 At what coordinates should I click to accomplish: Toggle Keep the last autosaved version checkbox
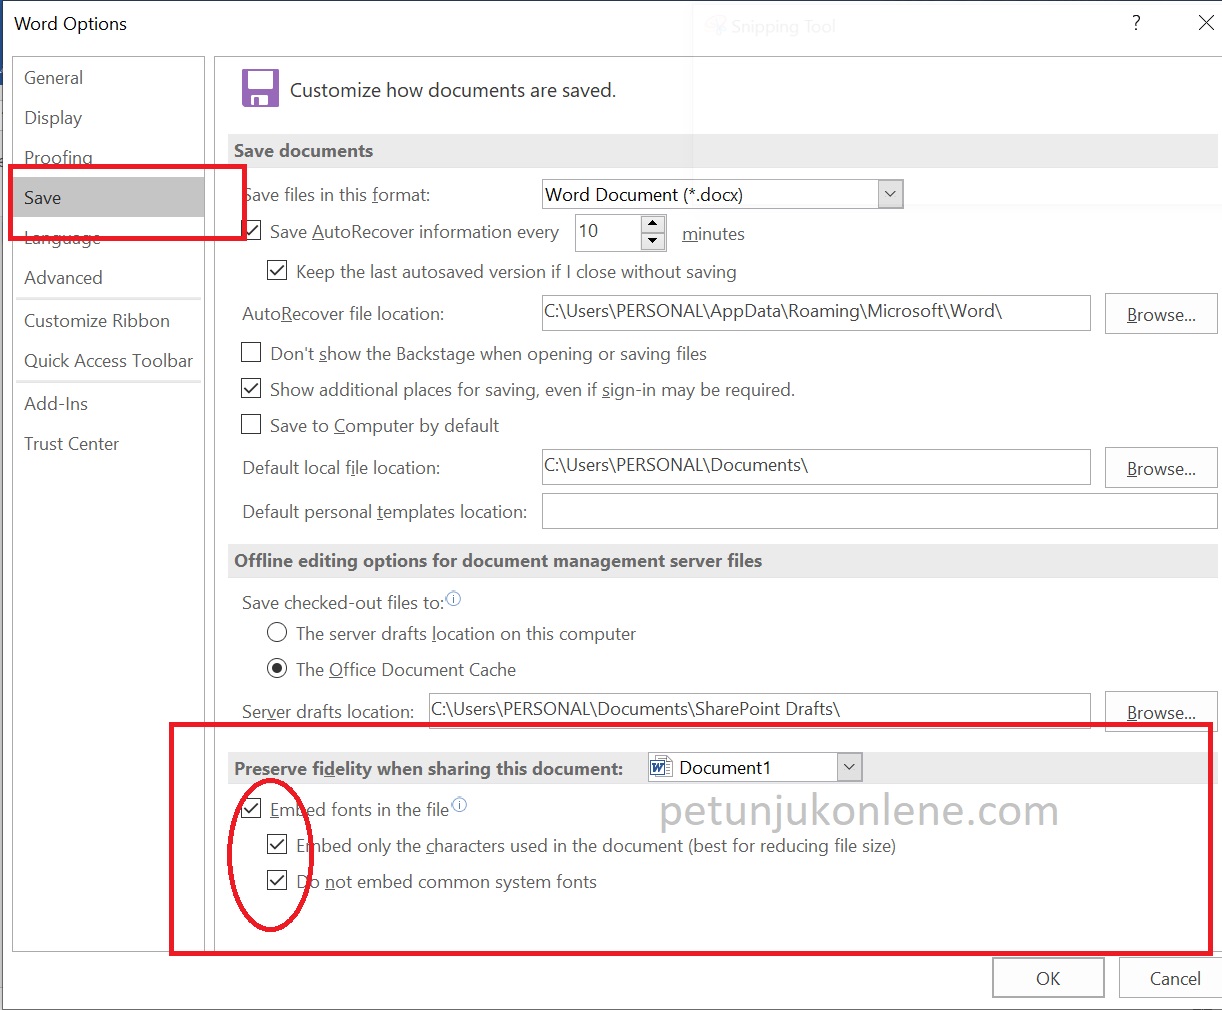click(x=277, y=271)
